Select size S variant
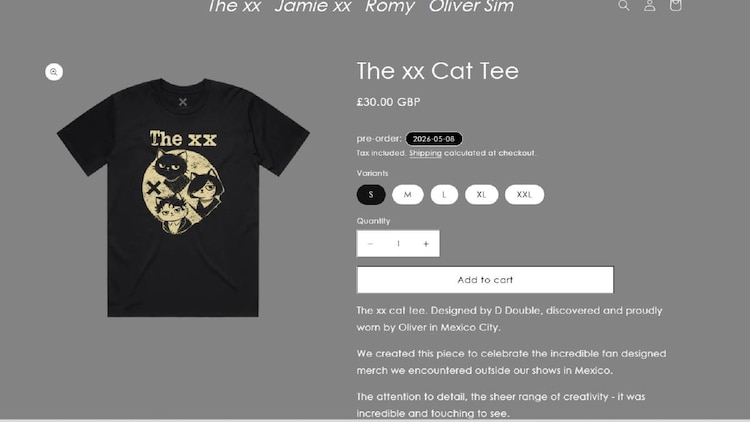This screenshot has height=422, width=750. [x=371, y=195]
